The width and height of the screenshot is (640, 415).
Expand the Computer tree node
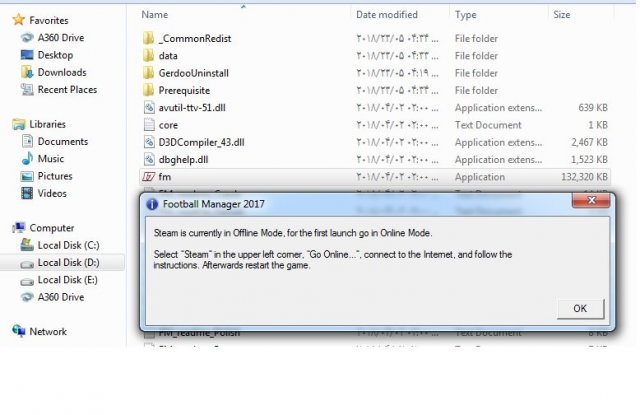pyautogui.click(x=51, y=228)
